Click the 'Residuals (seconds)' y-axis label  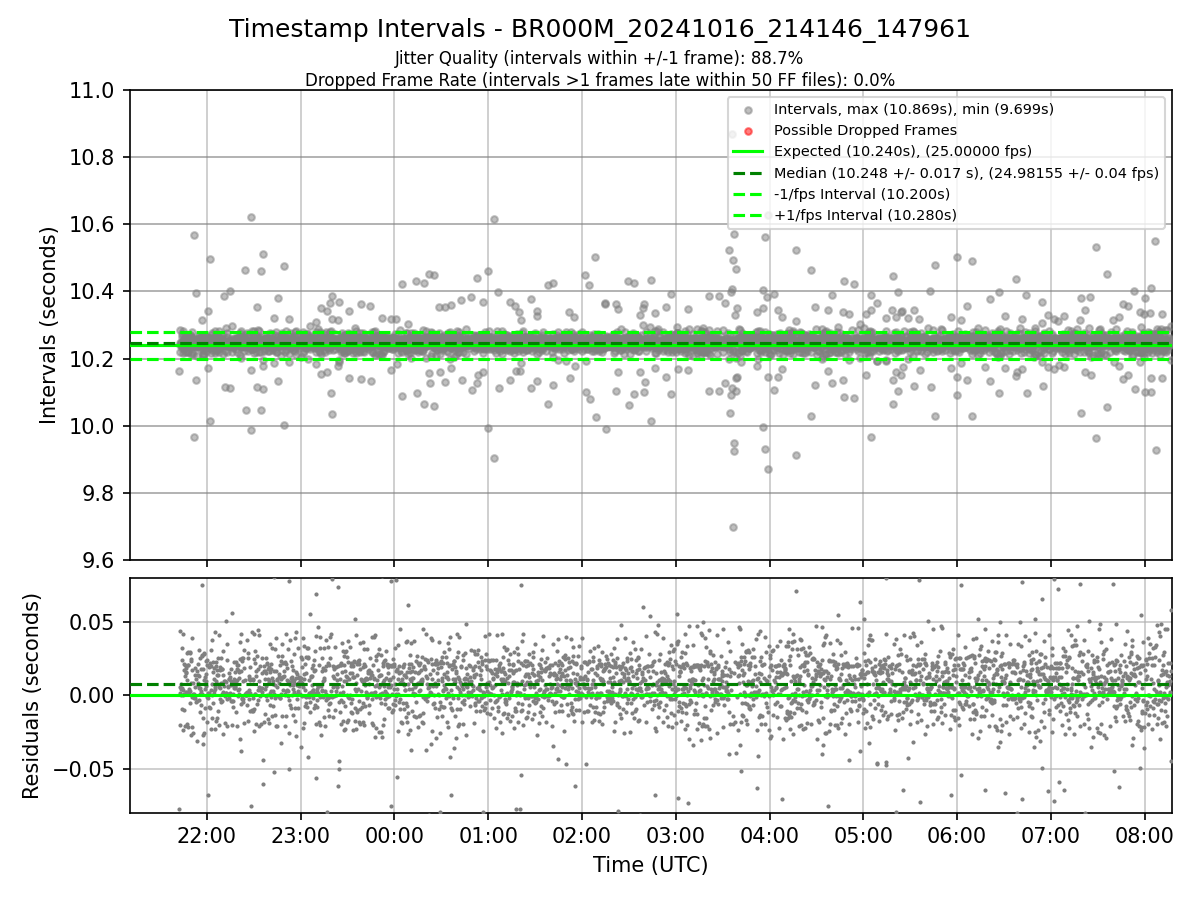[x=31, y=696]
